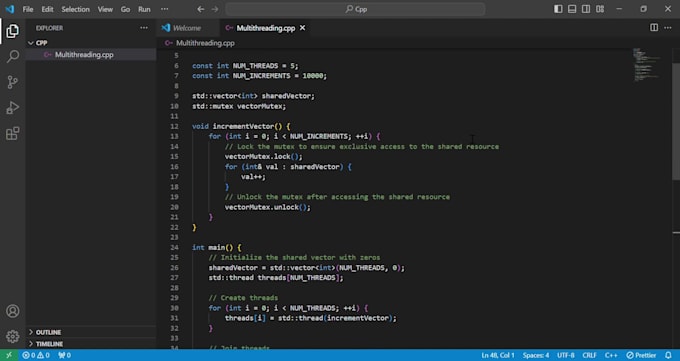Show more menu items via ellipsis
This screenshot has height=361, width=680.
[x=164, y=9]
